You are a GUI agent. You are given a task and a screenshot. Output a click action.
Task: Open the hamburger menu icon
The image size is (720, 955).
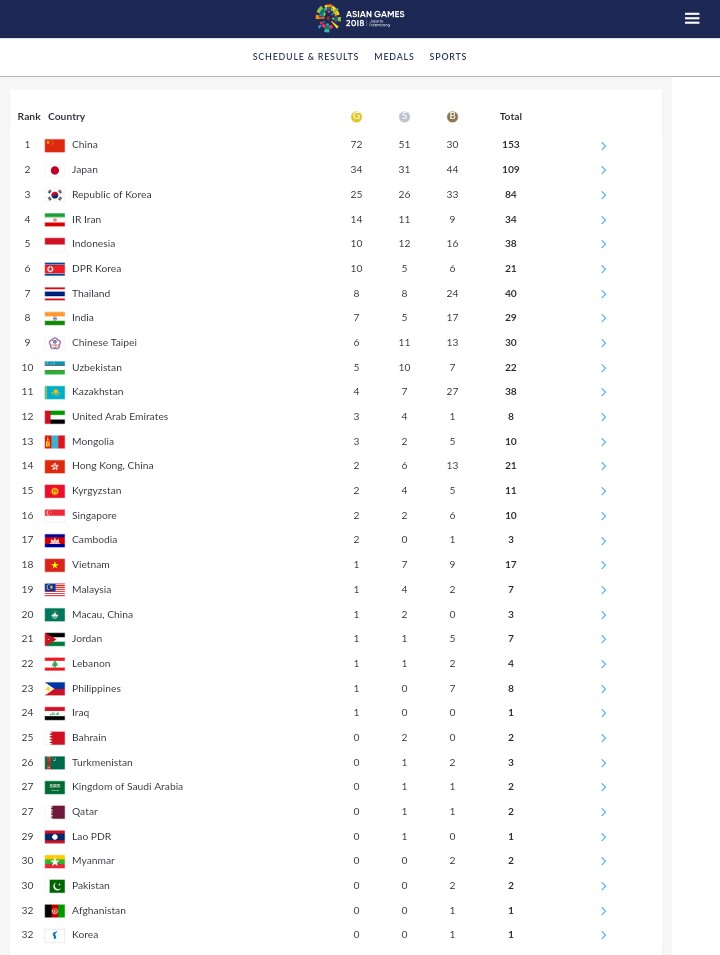click(x=691, y=18)
